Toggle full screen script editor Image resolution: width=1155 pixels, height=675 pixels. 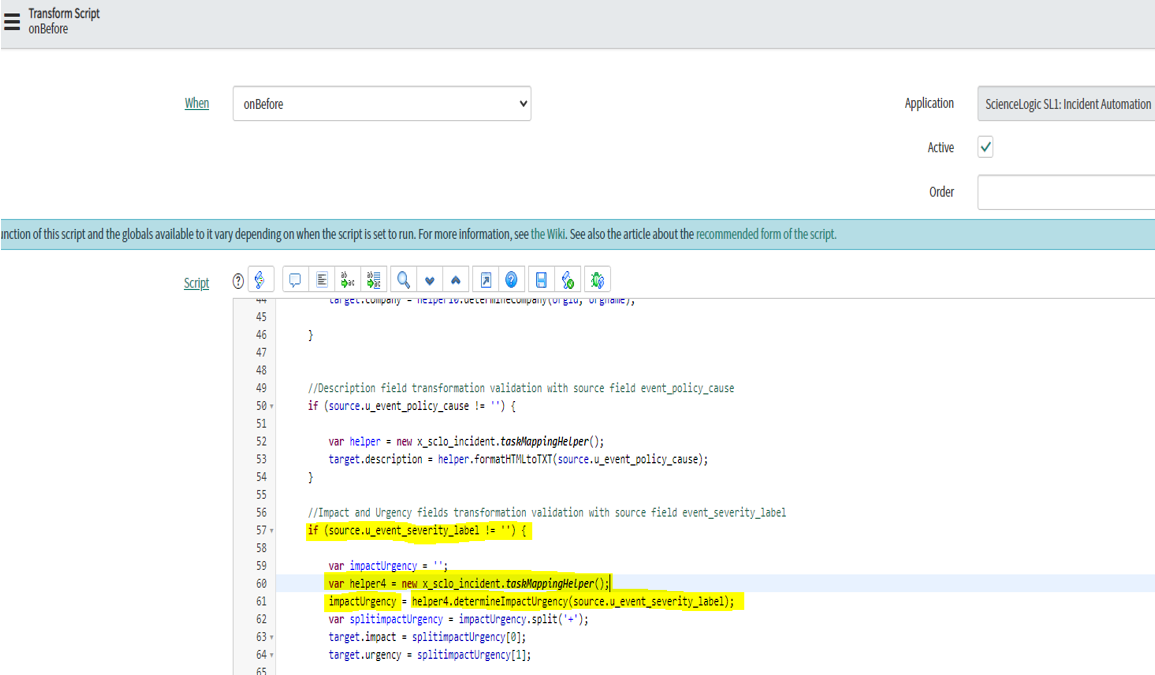pos(485,281)
